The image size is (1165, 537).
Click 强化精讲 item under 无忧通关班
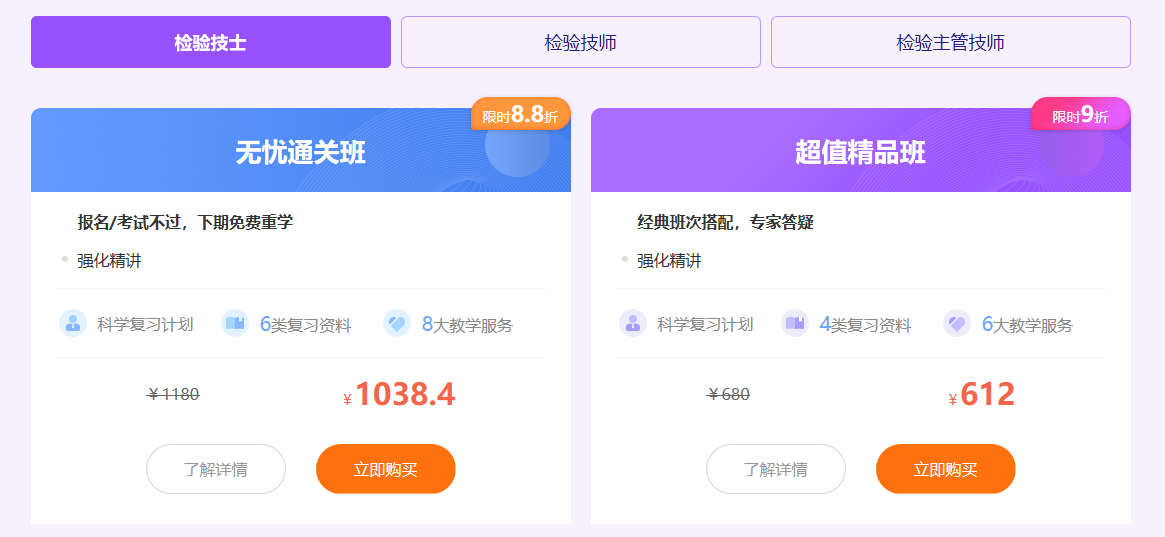[x=109, y=261]
